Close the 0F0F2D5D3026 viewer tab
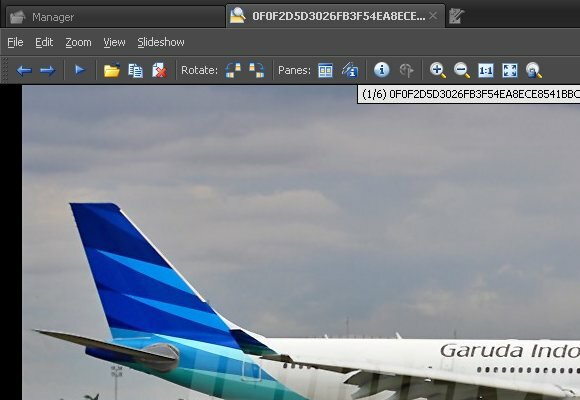 pyautogui.click(x=433, y=16)
